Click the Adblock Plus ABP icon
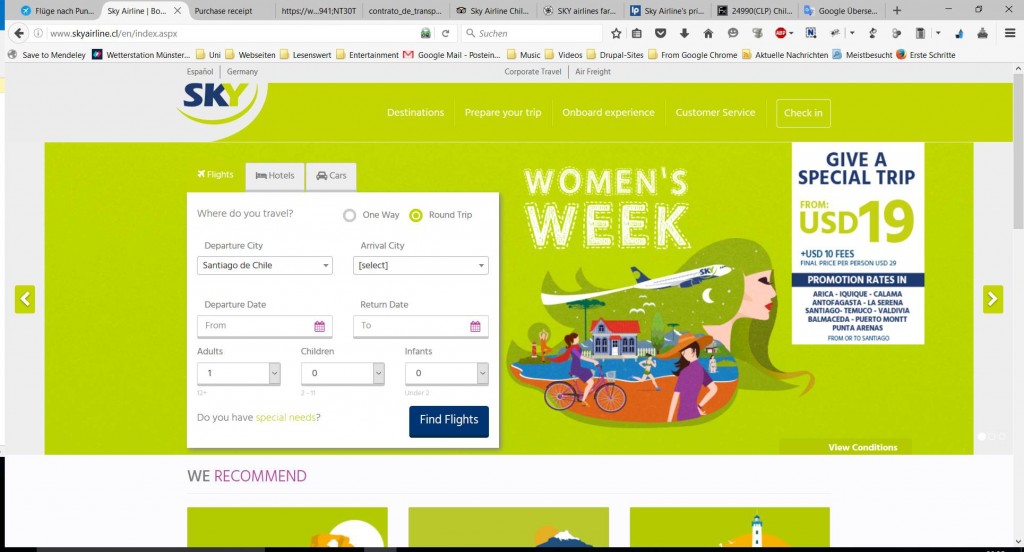Image resolution: width=1024 pixels, height=552 pixels. [780, 33]
